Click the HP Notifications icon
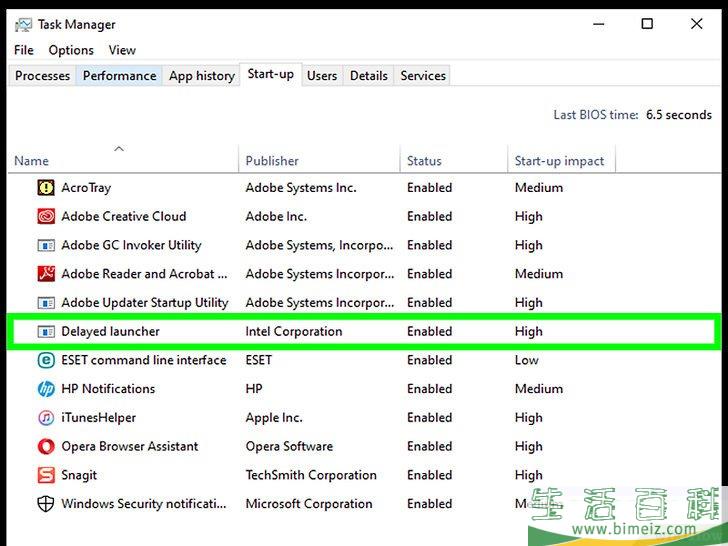The width and height of the screenshot is (728, 546). pyautogui.click(x=46, y=389)
